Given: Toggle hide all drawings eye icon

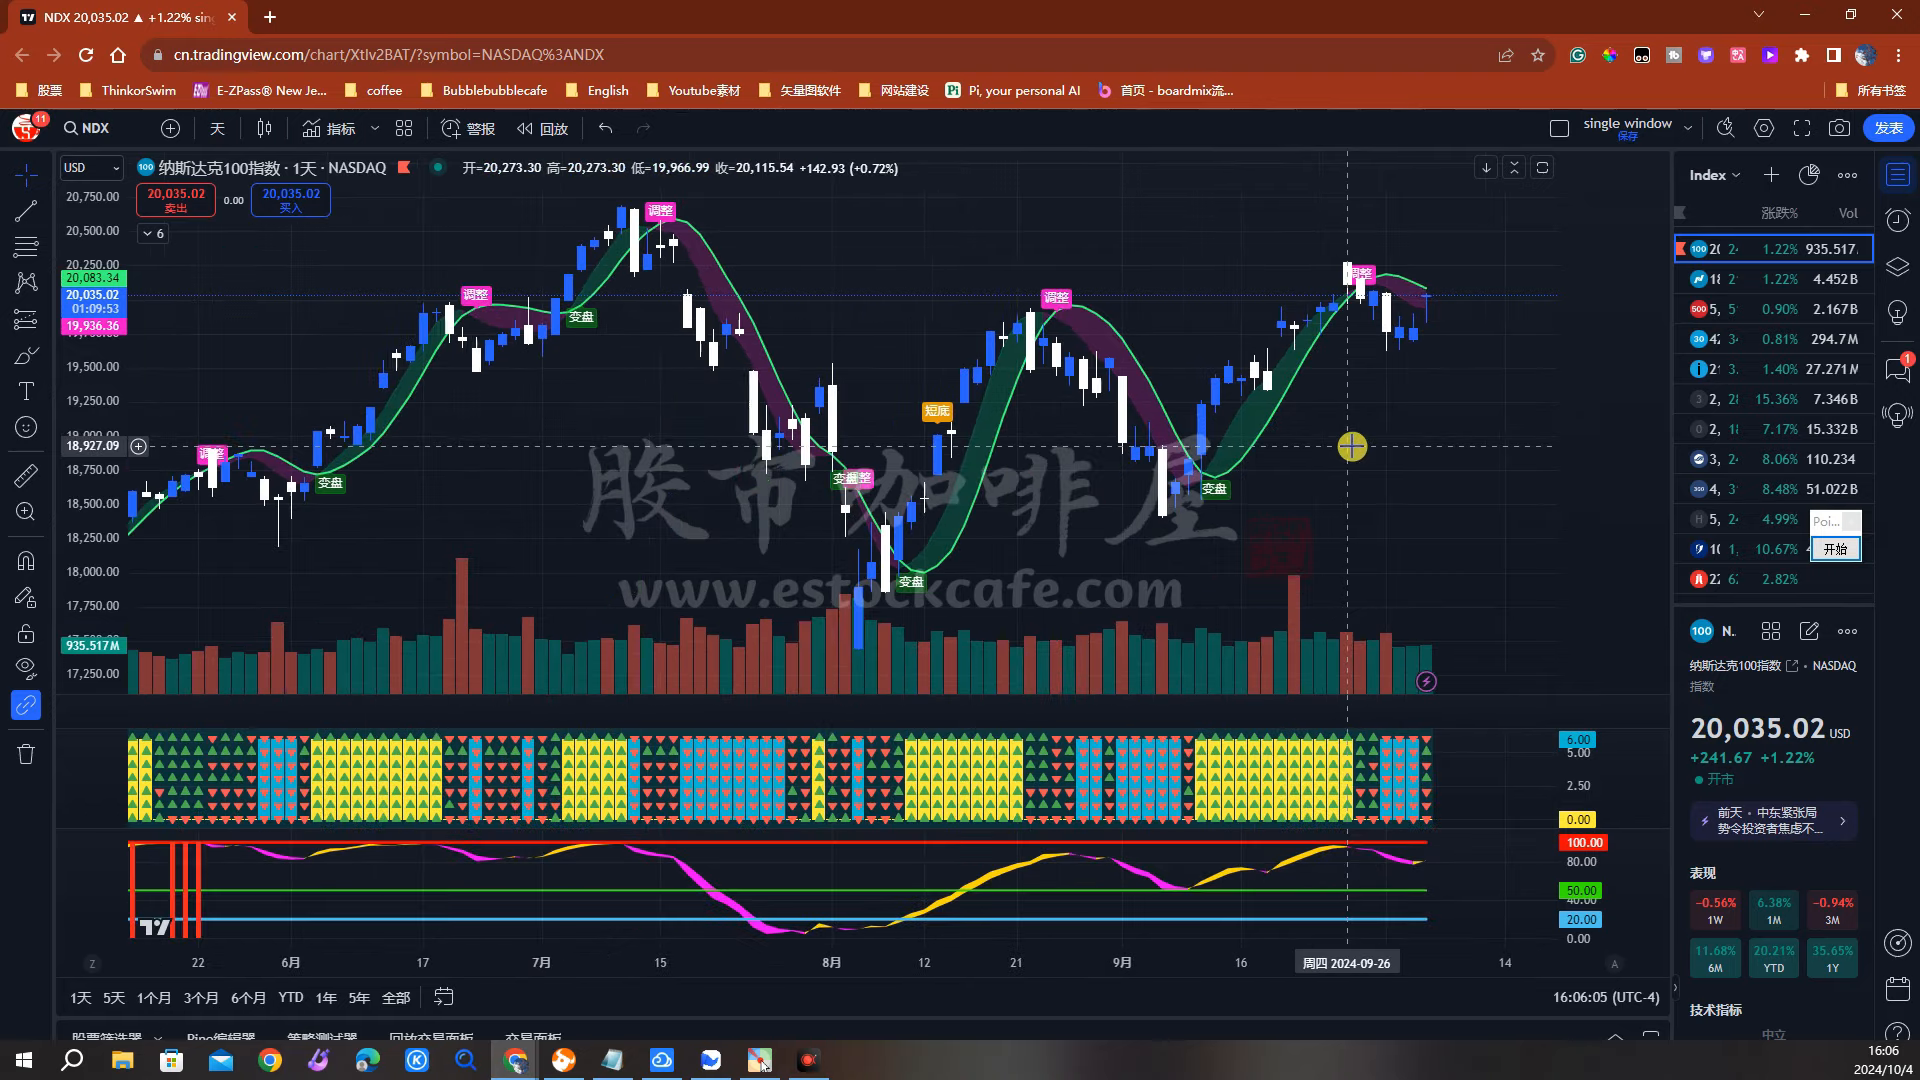Looking at the screenshot, I should click(x=26, y=668).
